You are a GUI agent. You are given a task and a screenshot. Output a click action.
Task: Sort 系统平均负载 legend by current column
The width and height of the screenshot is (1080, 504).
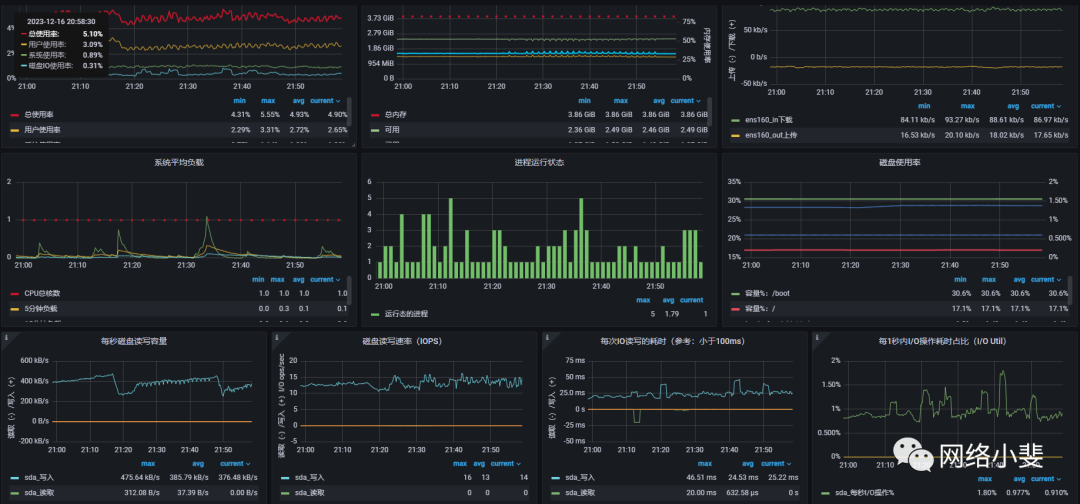pos(325,280)
